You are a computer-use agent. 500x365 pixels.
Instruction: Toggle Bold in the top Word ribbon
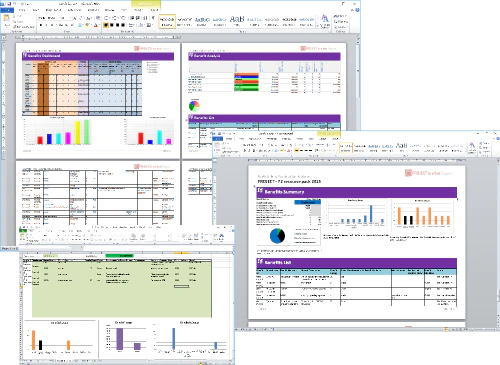pos(41,25)
